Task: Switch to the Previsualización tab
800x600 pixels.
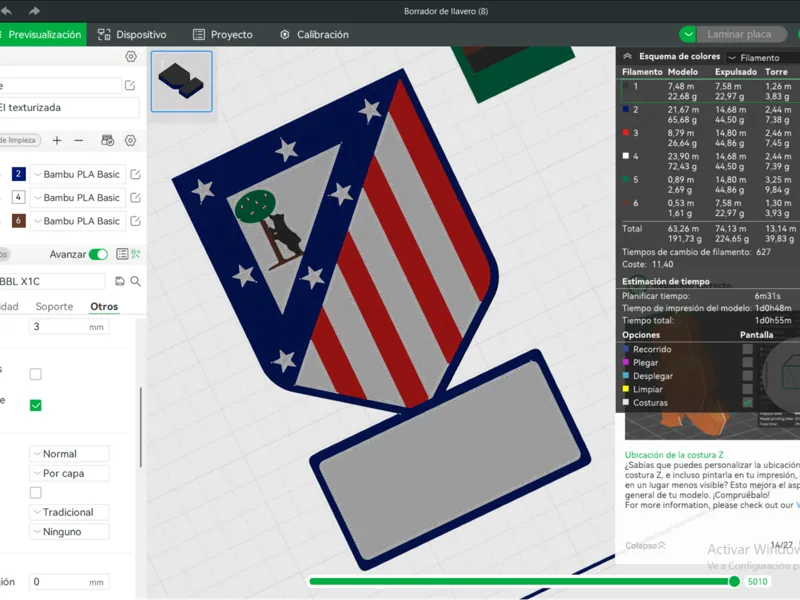Action: tap(43, 34)
